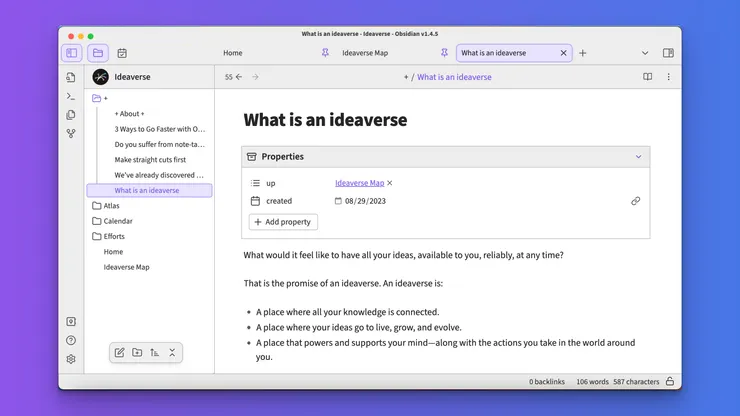The image size is (740, 416).
Task: Open the file explorer tab icon
Action: pyautogui.click(x=98, y=53)
